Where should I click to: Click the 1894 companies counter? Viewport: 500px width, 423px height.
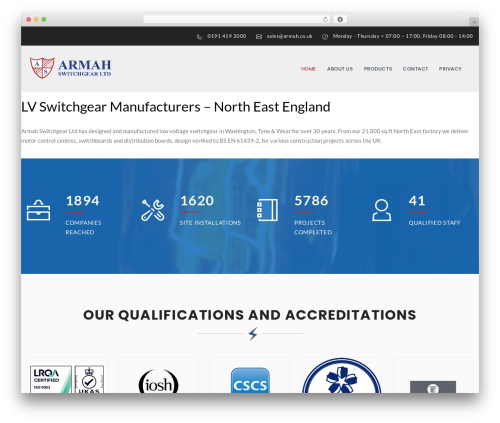pyautogui.click(x=82, y=201)
